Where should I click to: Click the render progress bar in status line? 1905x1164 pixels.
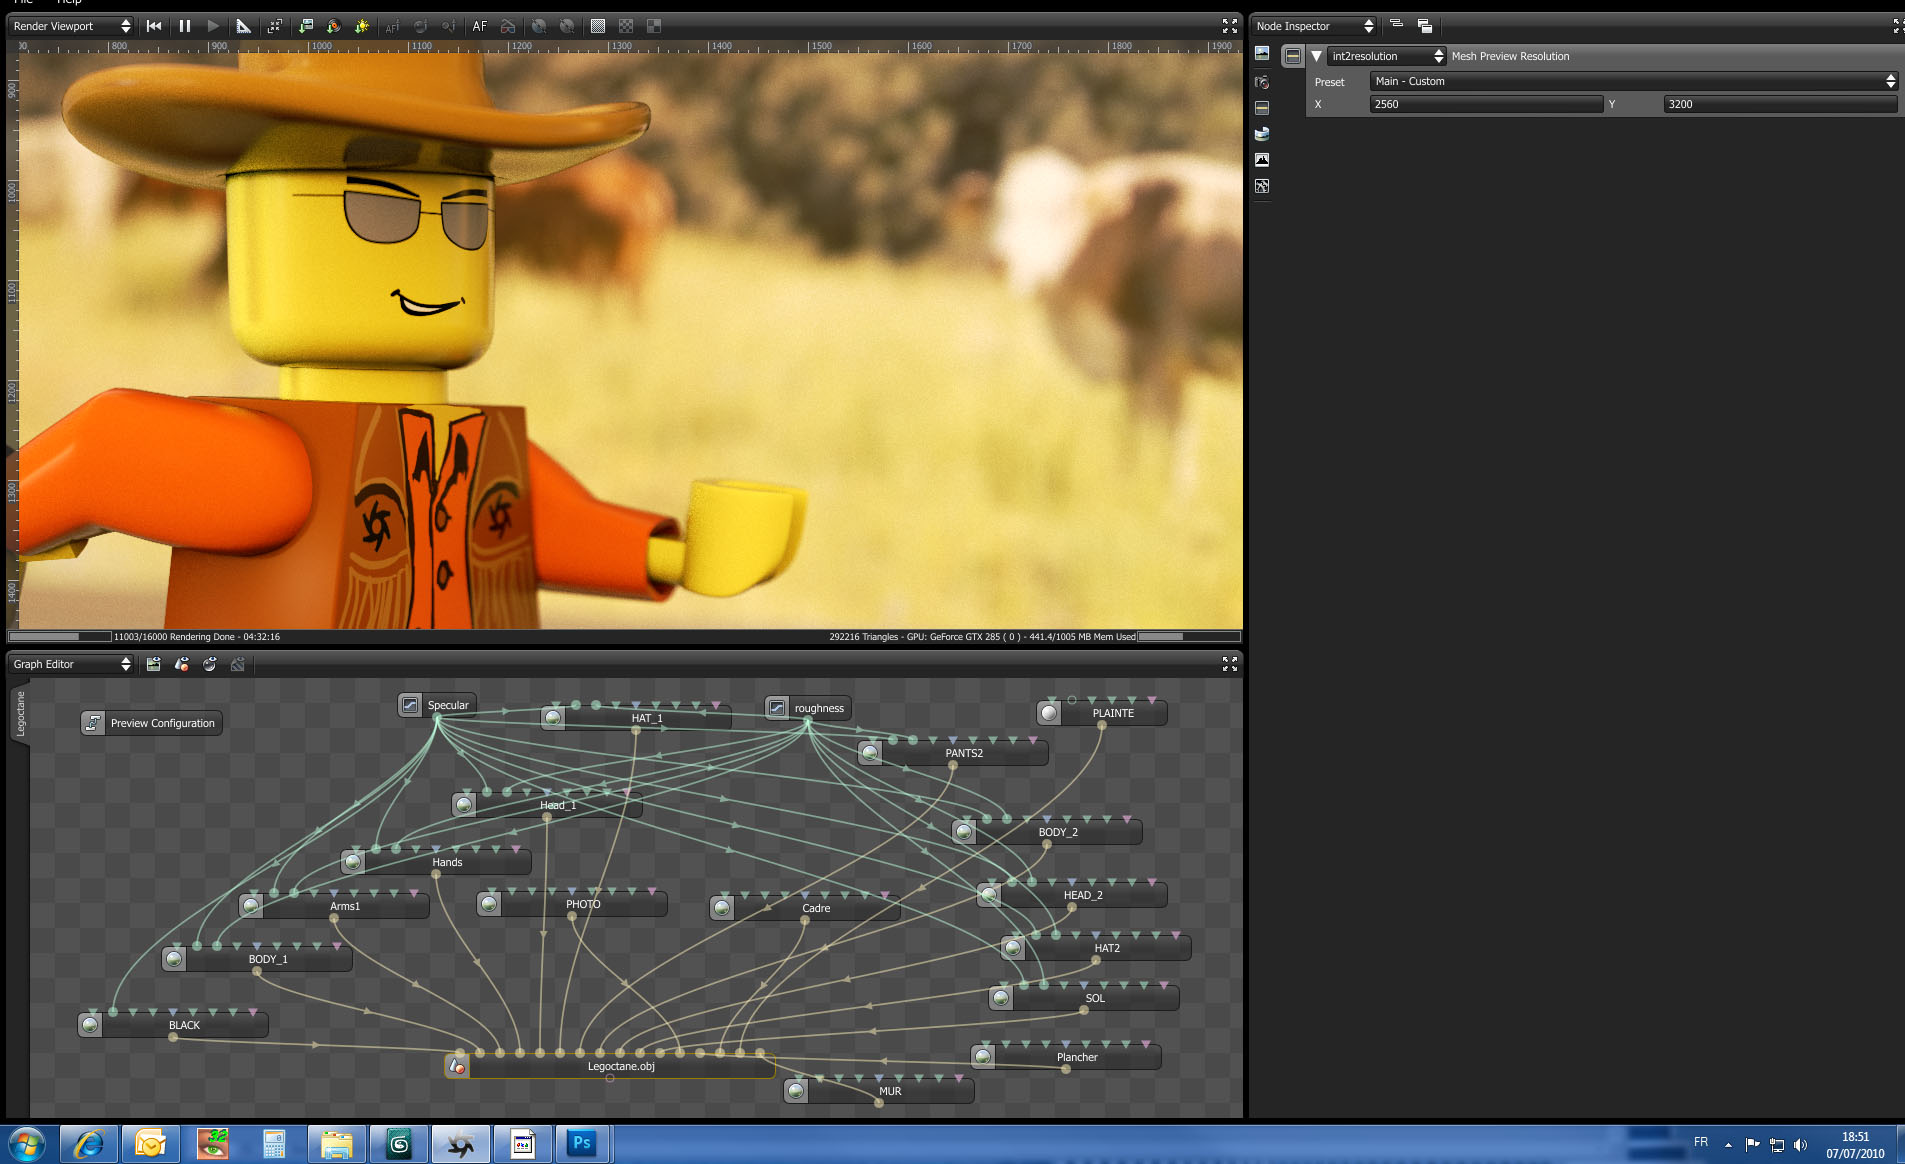(60, 637)
